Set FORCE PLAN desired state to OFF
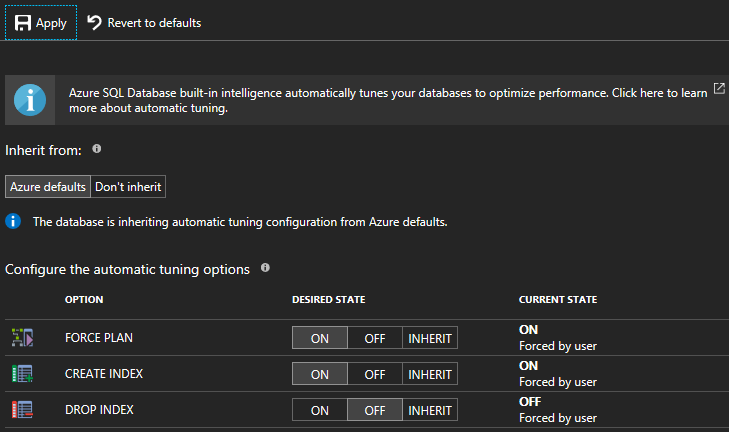Viewport: 729px width, 432px height. (375, 338)
